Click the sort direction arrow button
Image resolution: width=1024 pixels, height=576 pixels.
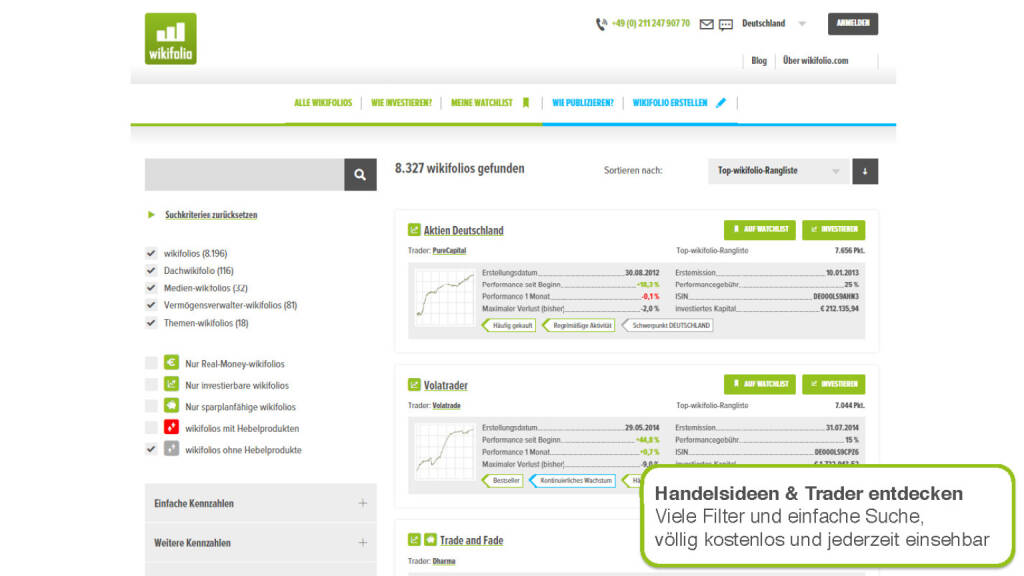(865, 171)
